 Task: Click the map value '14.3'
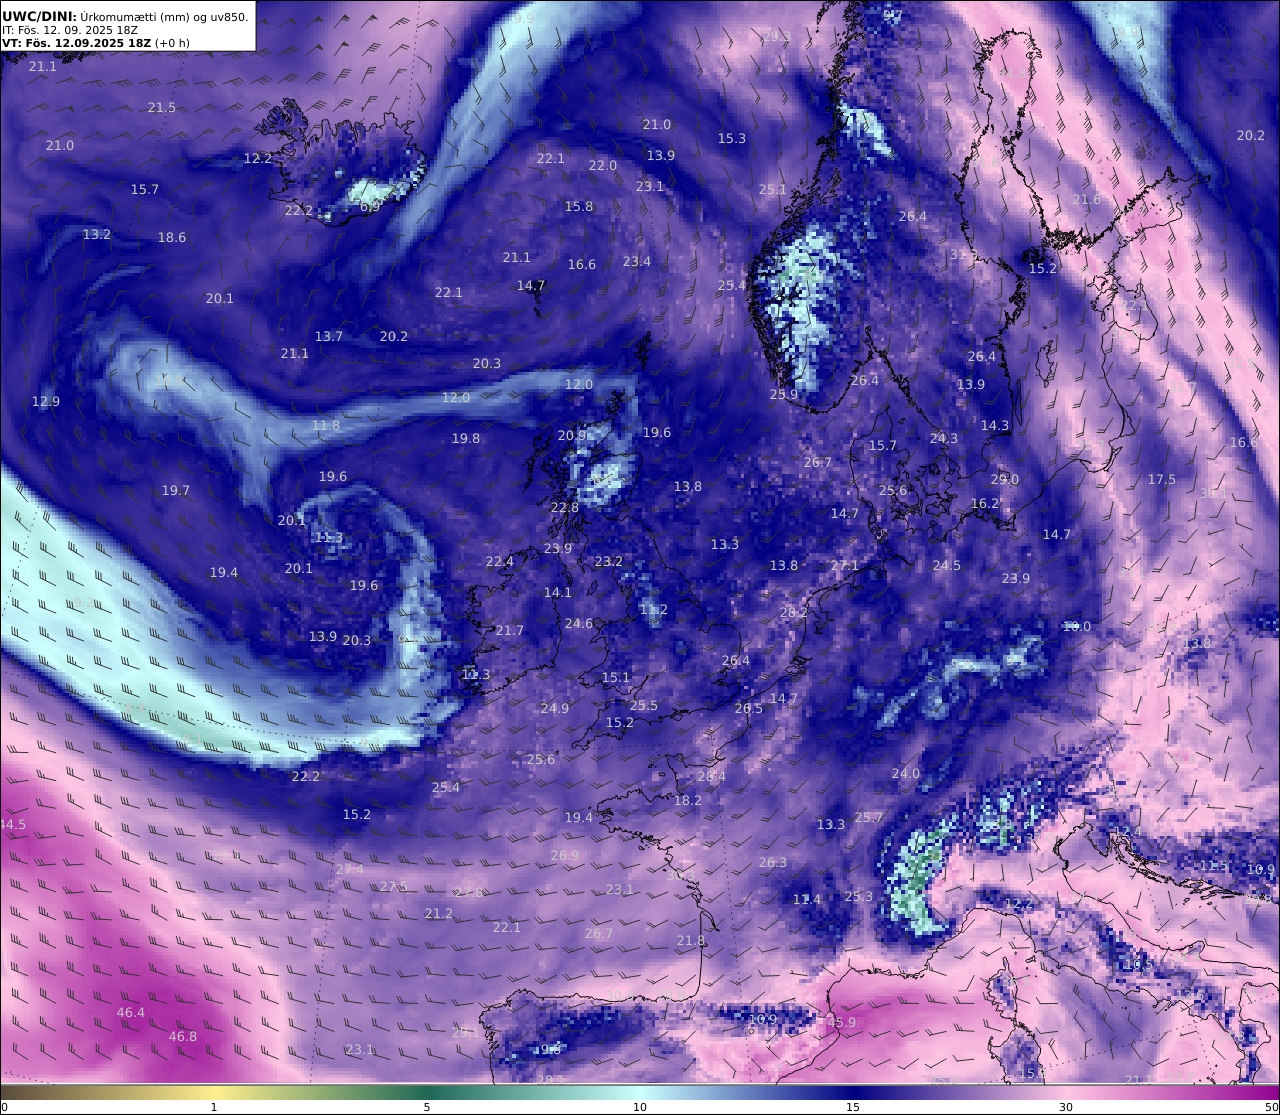point(995,425)
